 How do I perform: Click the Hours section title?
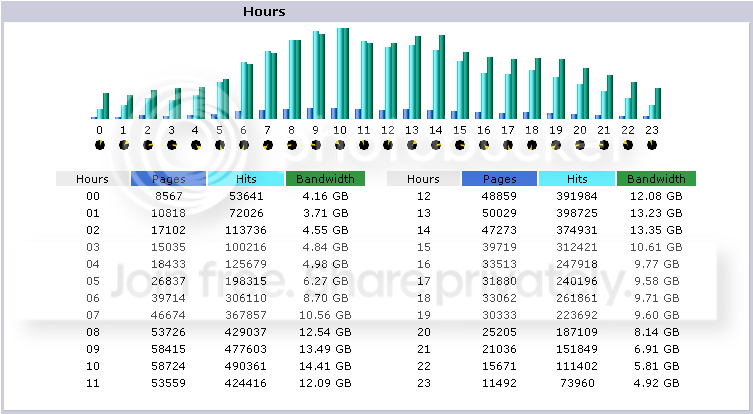point(264,12)
